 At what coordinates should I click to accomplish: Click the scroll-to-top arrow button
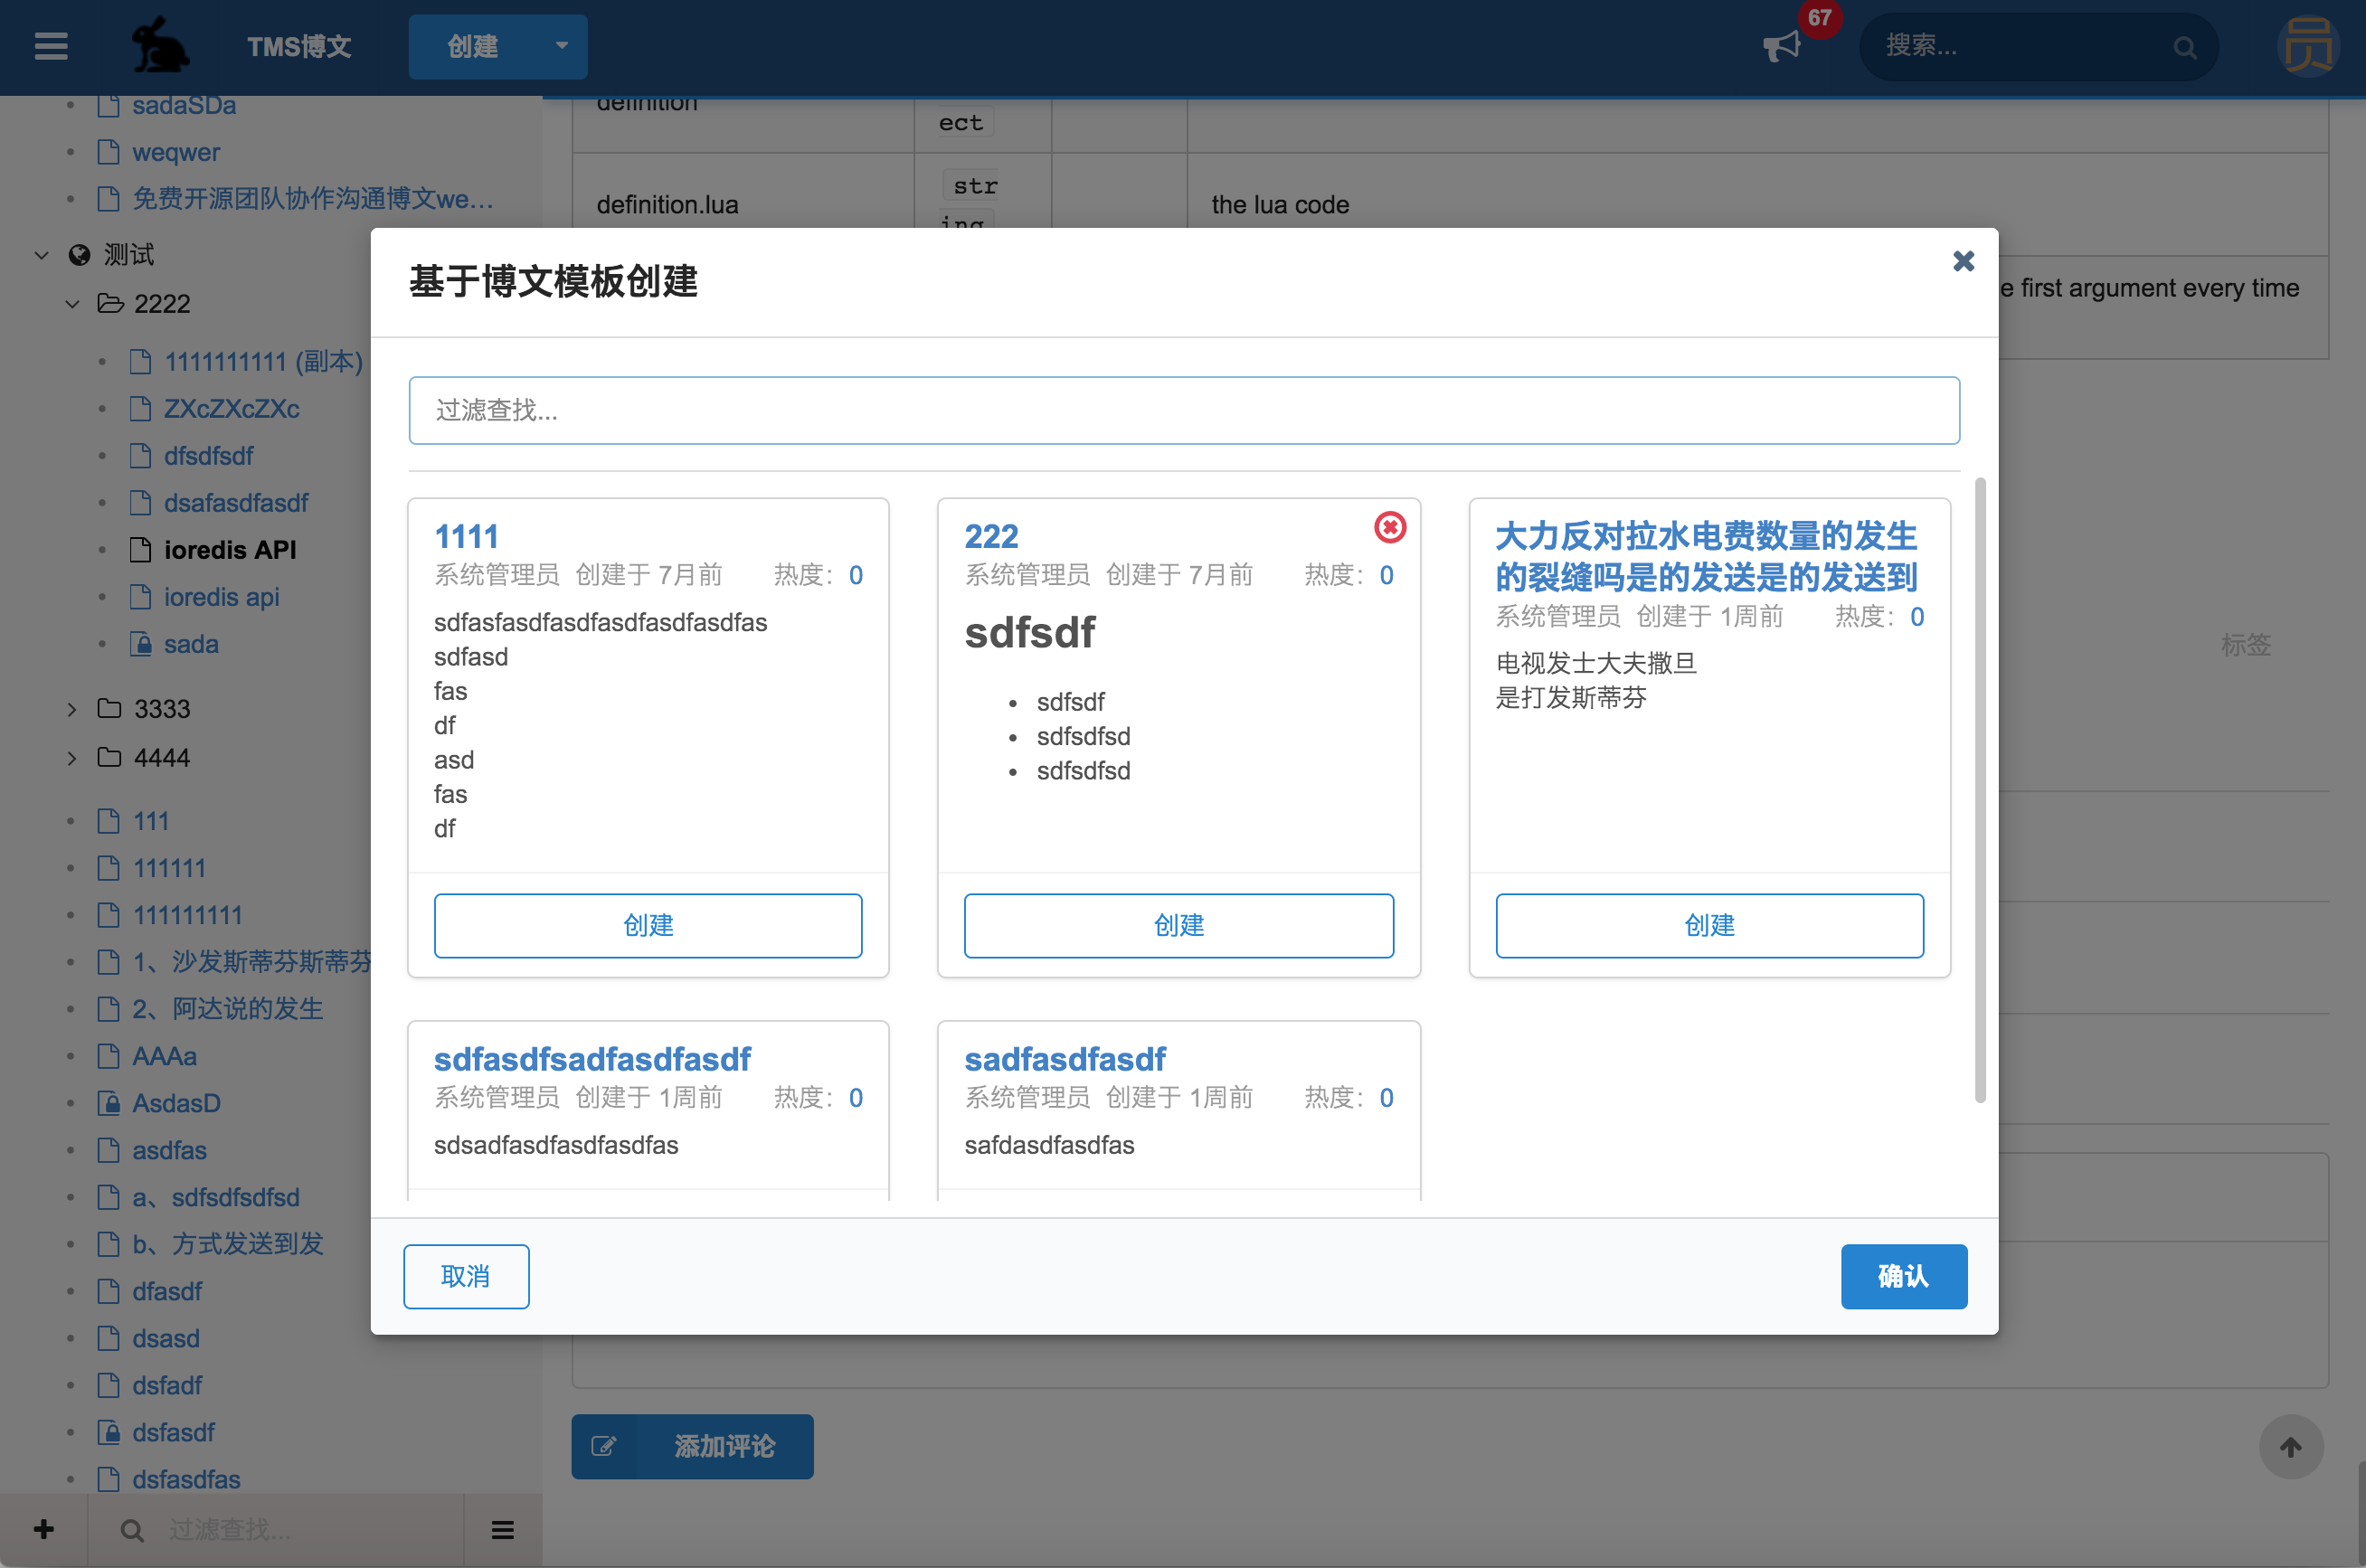point(2291,1447)
